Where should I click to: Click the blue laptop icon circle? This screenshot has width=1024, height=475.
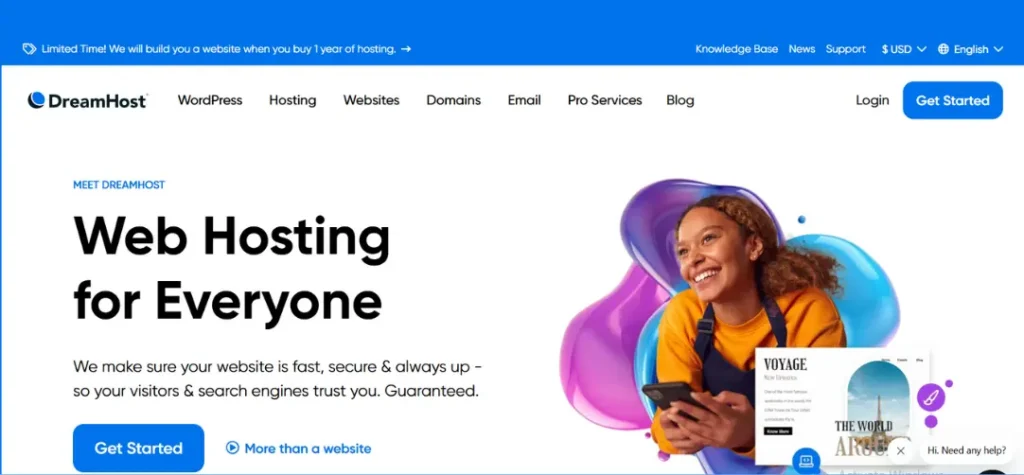tap(806, 461)
